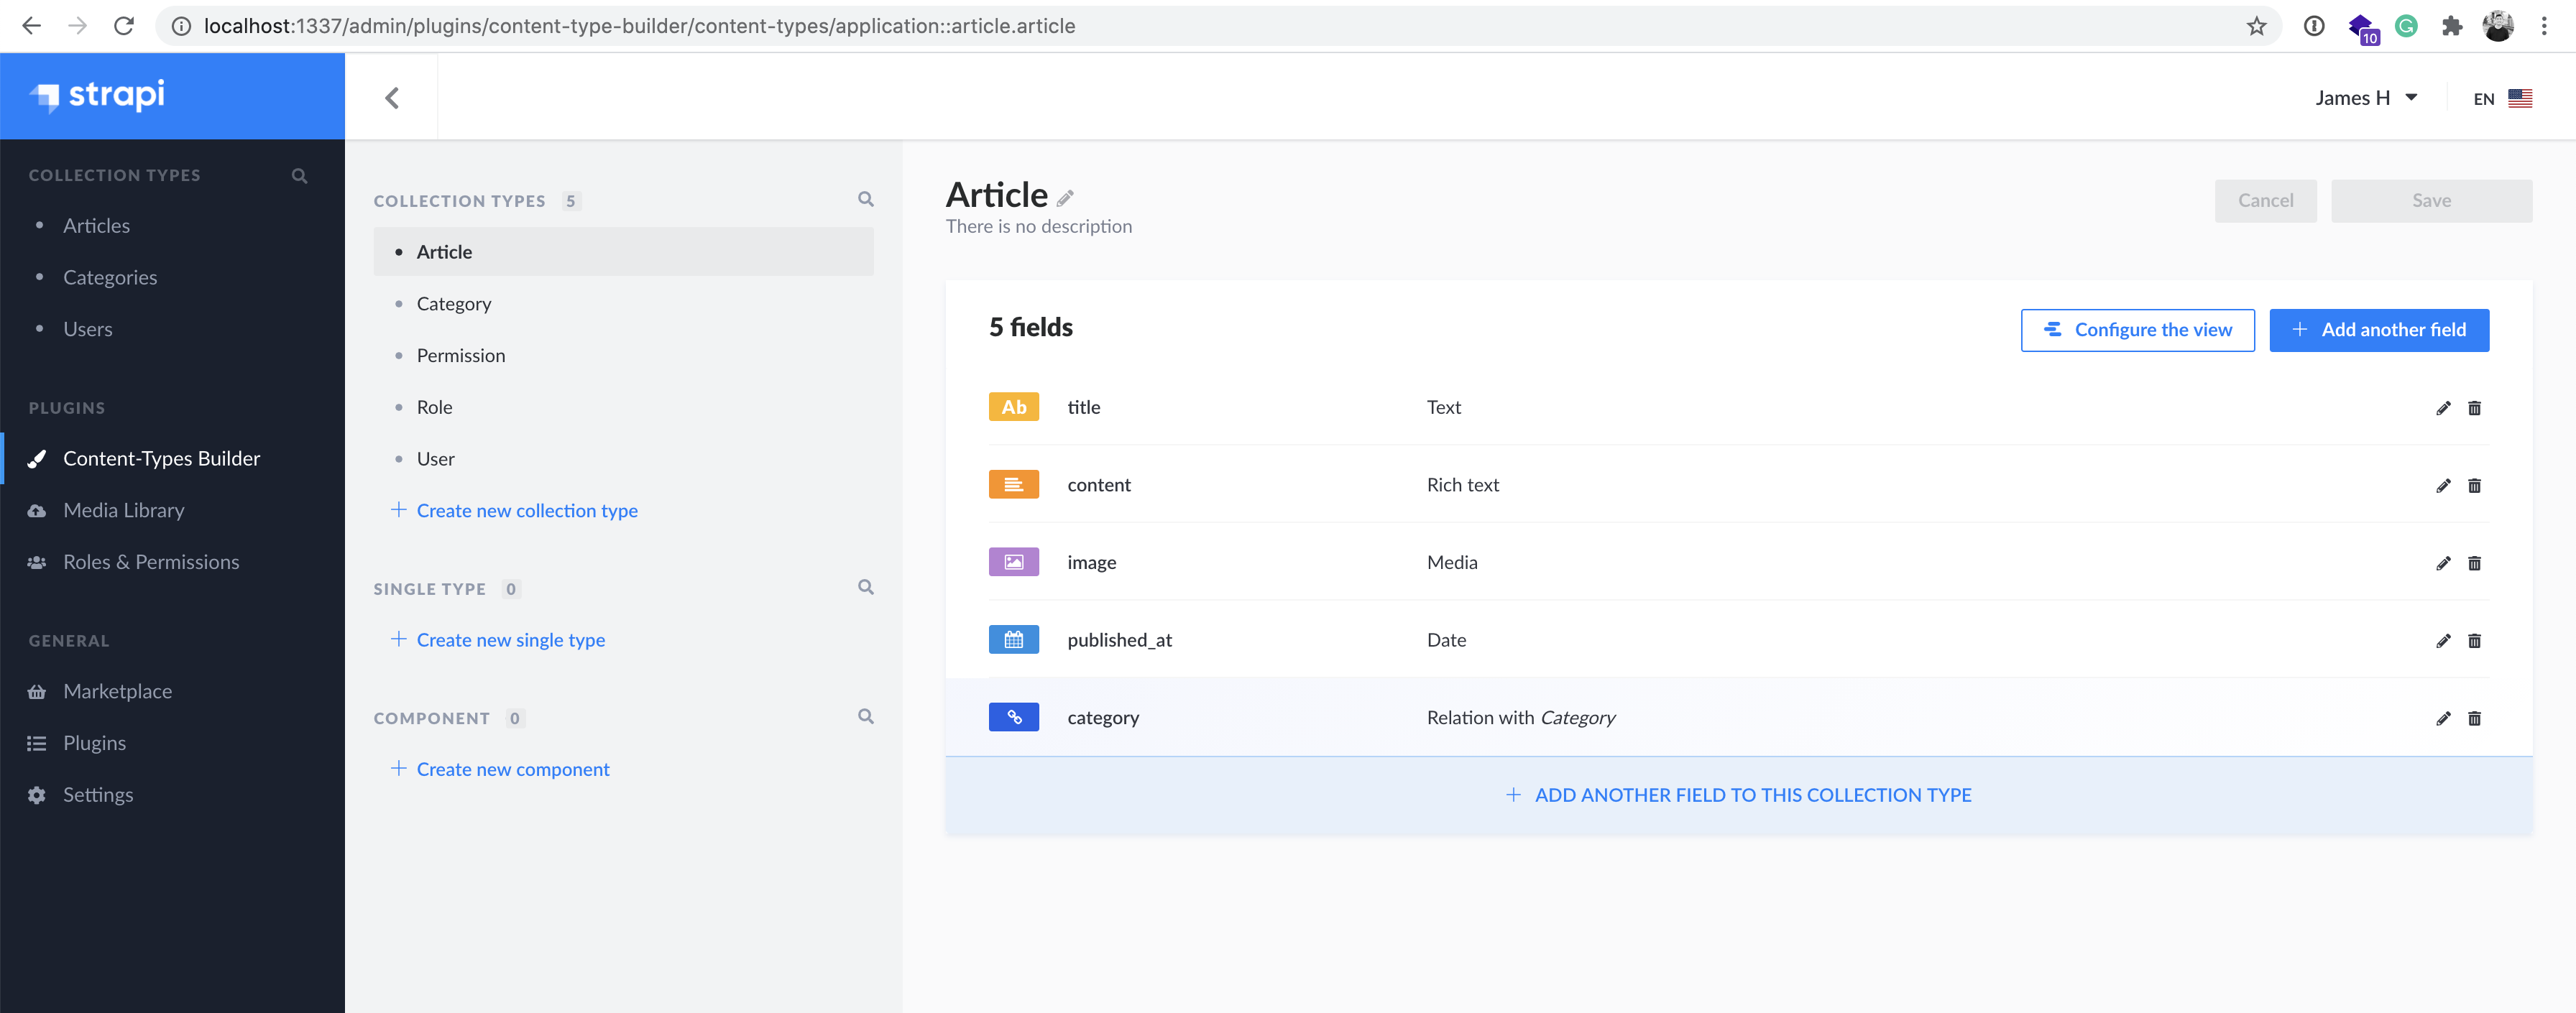Click the calendar icon for published_at
The height and width of the screenshot is (1013, 2576).
(x=1013, y=639)
